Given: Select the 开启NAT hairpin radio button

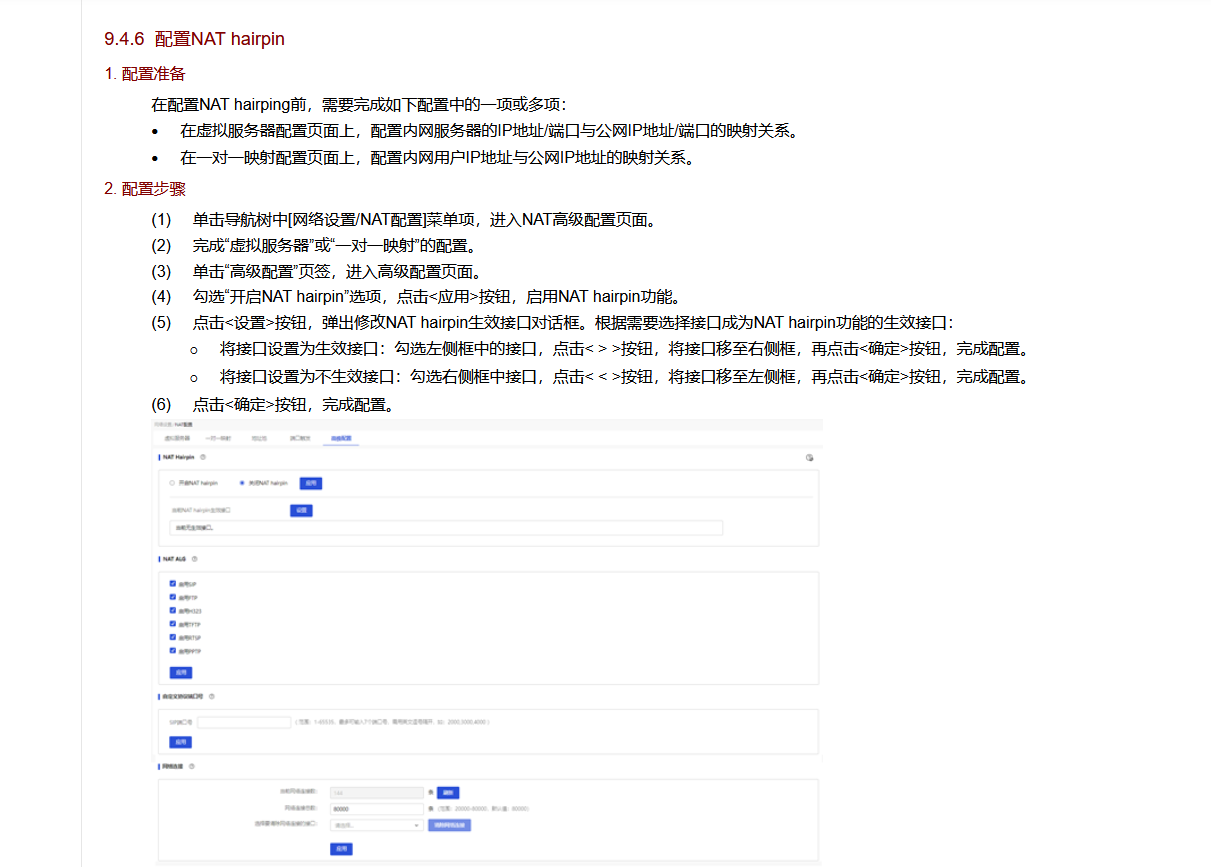Looking at the screenshot, I should point(172,483).
